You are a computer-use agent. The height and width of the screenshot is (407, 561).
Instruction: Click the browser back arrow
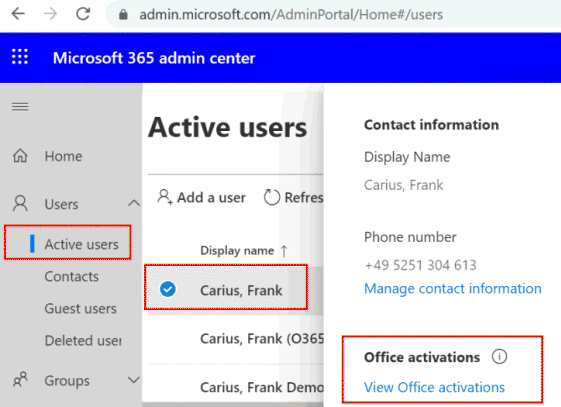pos(18,14)
